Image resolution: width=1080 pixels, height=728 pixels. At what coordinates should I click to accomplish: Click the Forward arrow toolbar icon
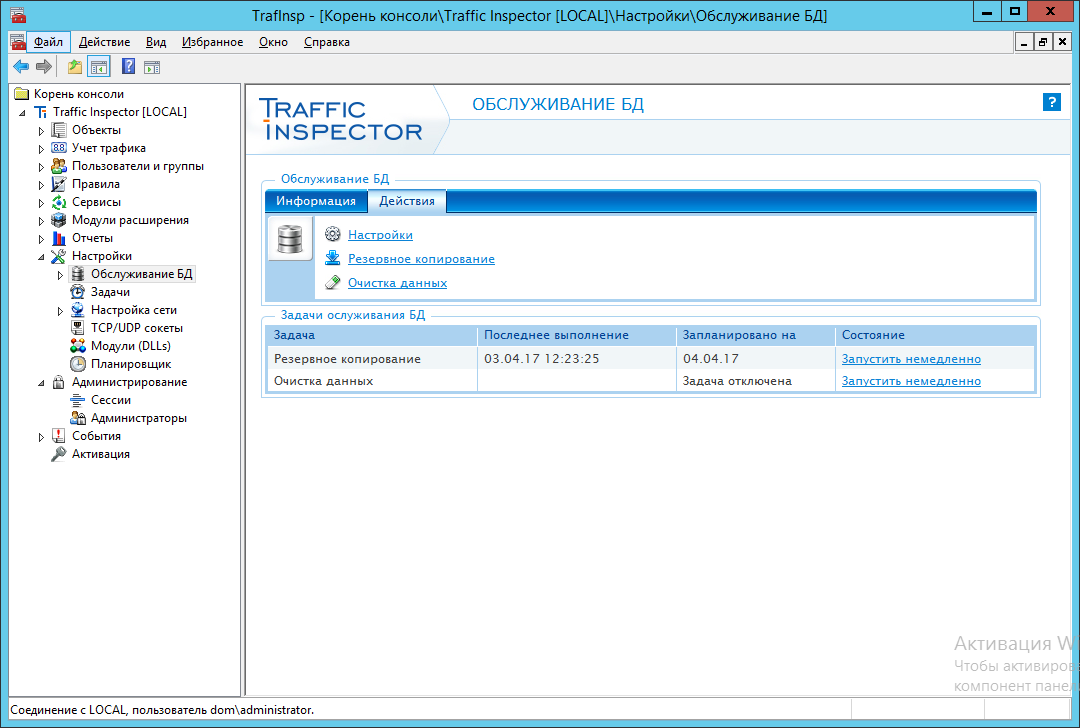coord(44,67)
